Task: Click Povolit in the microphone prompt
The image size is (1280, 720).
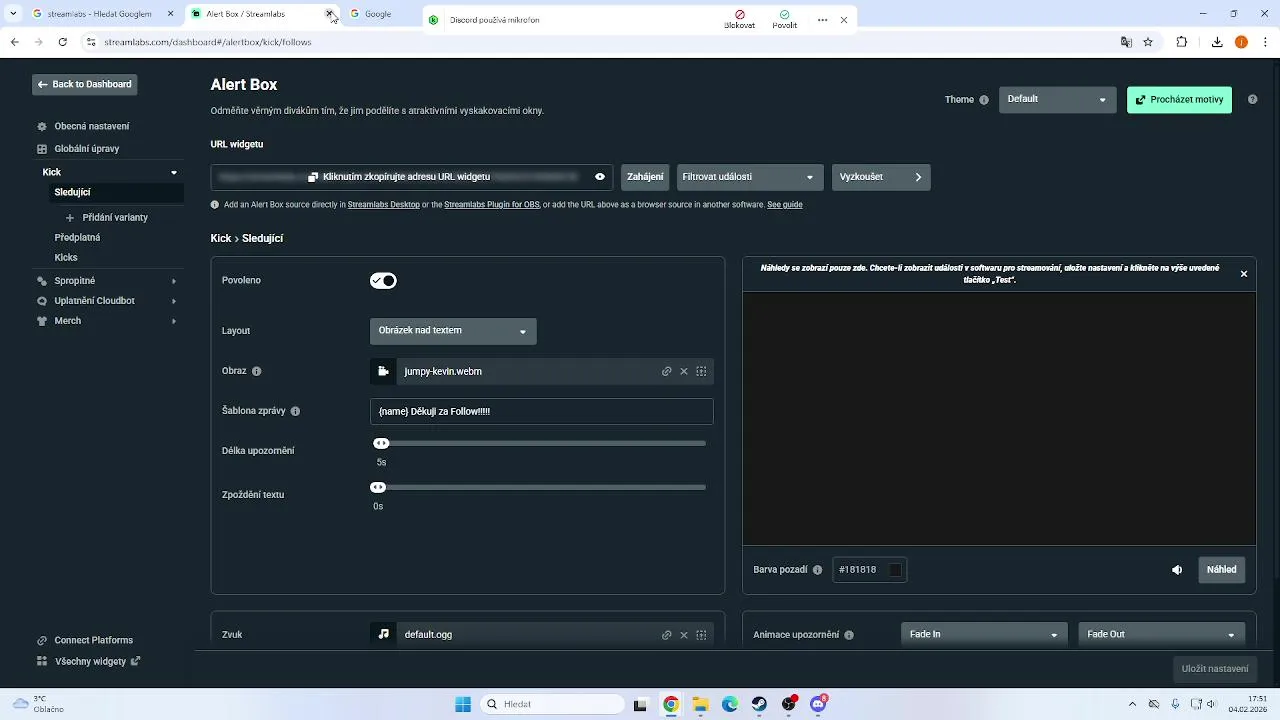Action: 784,20
